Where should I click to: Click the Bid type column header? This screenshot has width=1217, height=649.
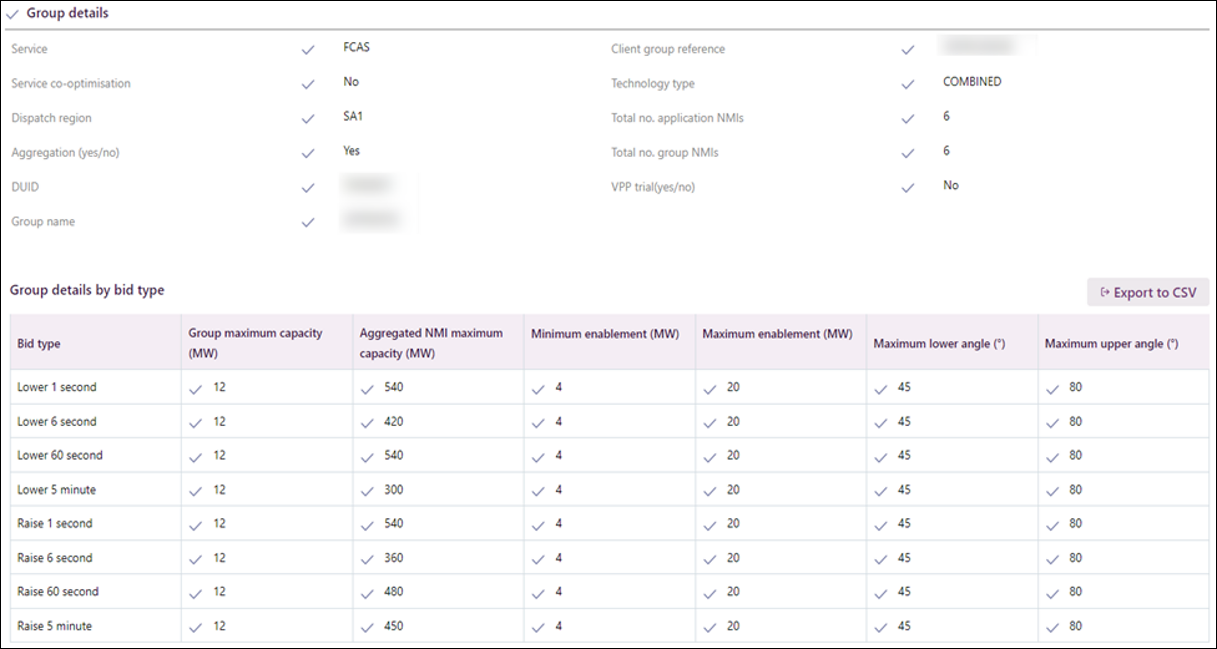(x=39, y=344)
